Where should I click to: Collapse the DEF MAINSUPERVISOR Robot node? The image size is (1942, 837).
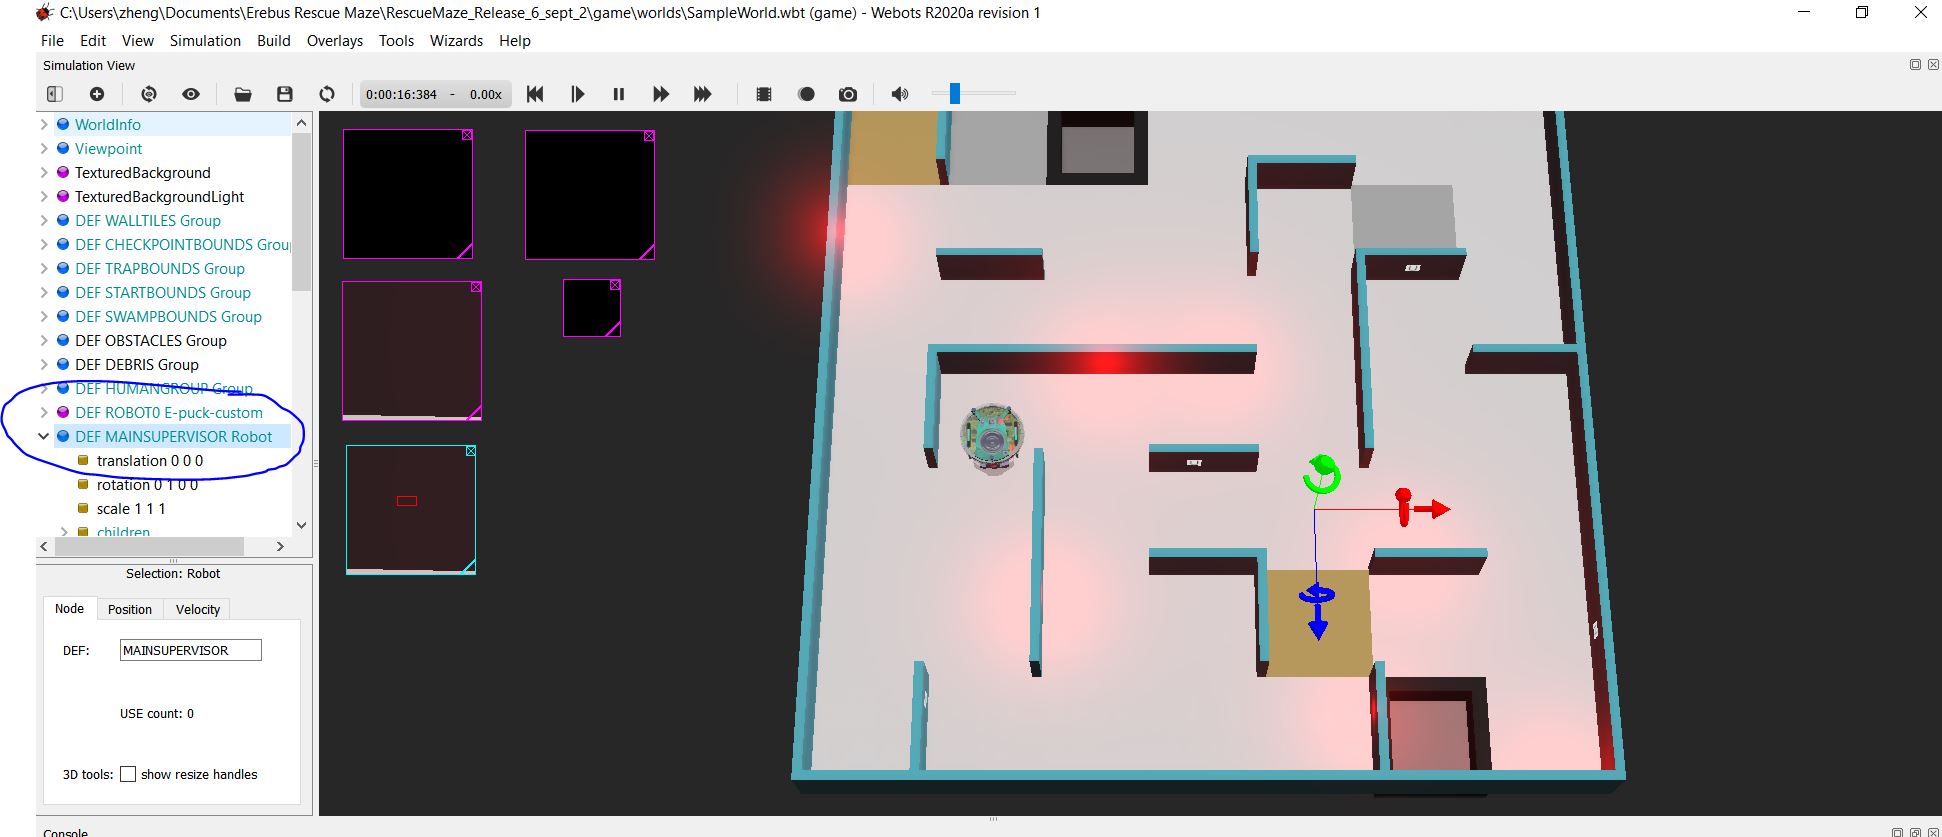[43, 436]
